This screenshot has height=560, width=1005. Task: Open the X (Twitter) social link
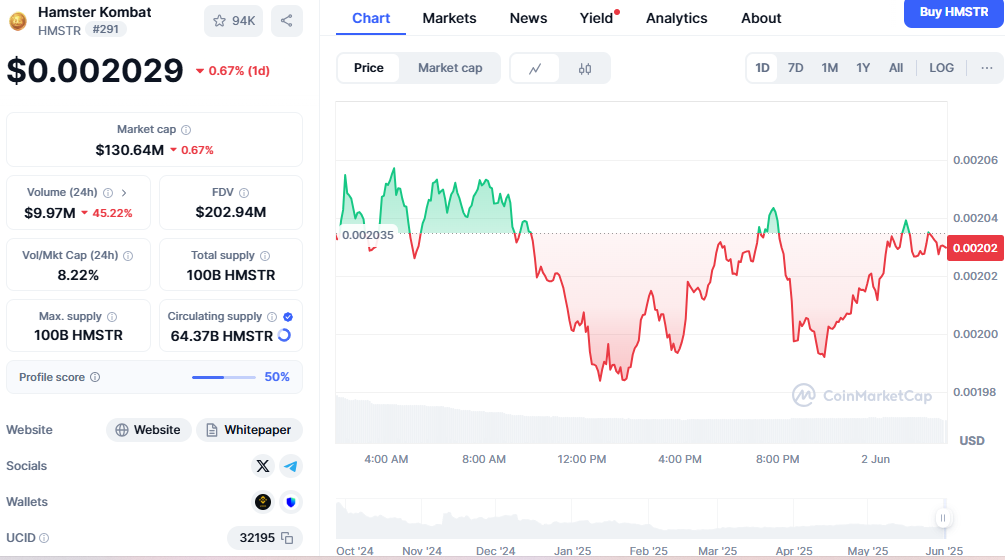click(263, 466)
